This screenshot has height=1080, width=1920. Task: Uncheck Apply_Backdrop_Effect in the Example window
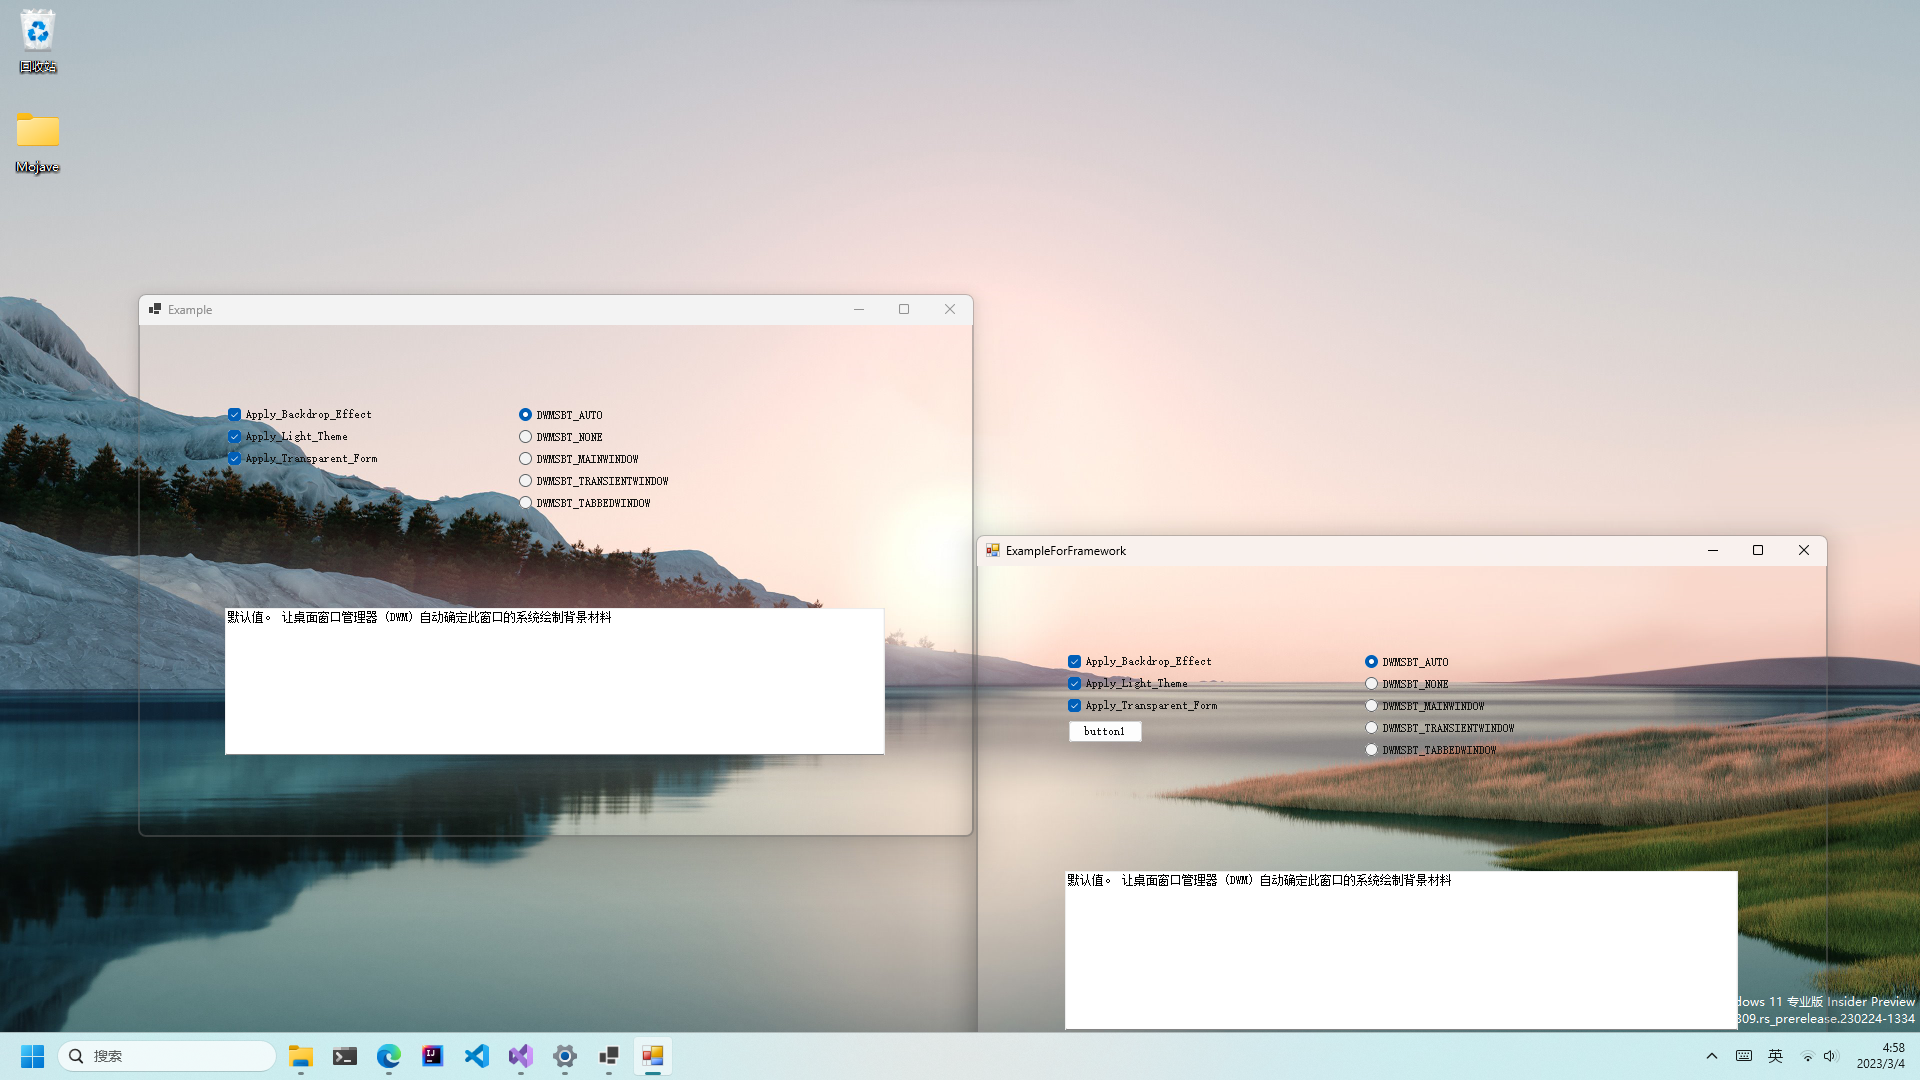[x=234, y=414]
